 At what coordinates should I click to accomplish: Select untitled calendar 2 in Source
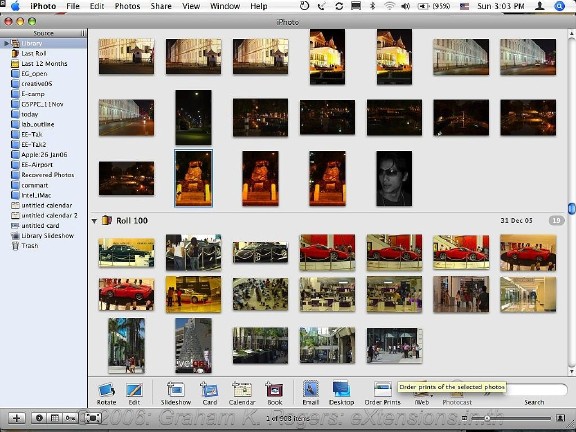point(49,215)
